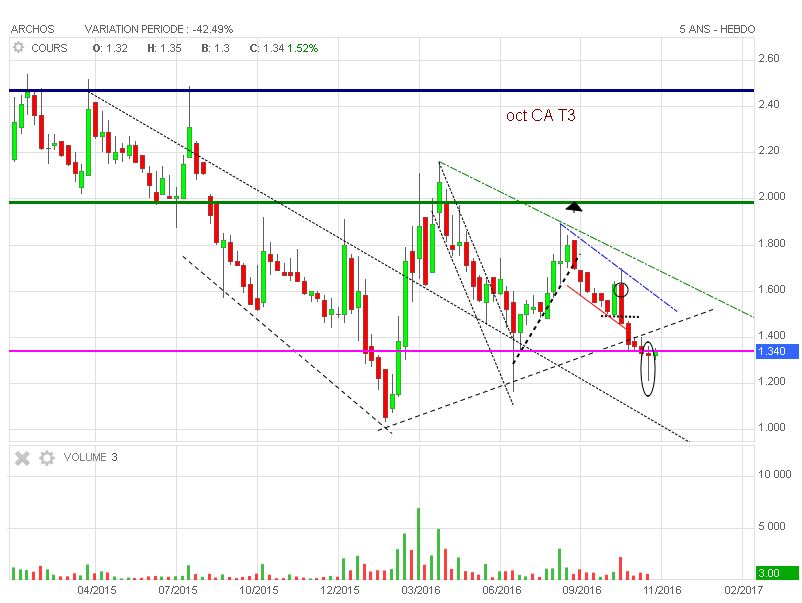Click the green 3.00 volume value tag
This screenshot has height=603, width=802.
pos(776,573)
